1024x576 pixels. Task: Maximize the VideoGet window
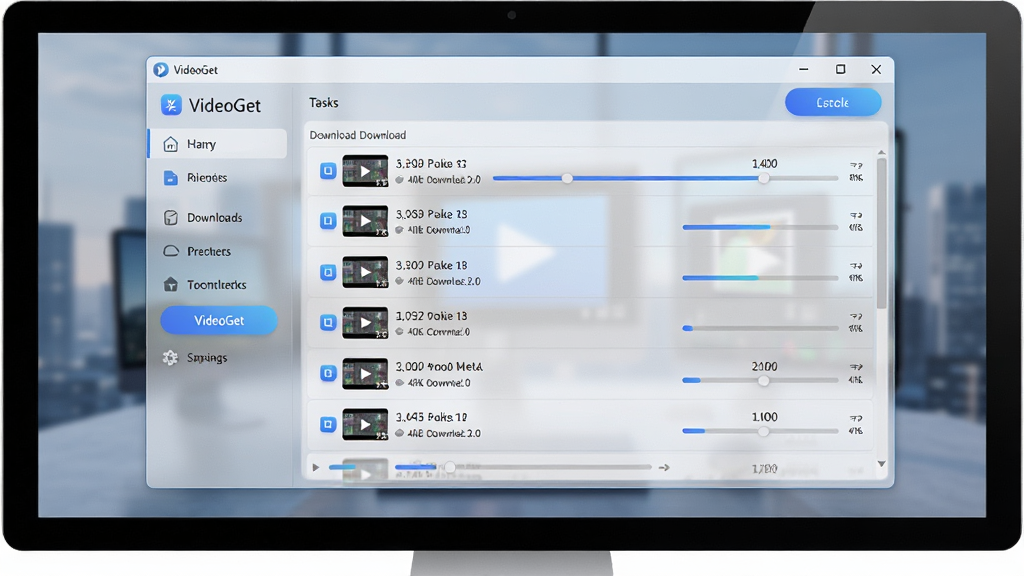click(840, 69)
